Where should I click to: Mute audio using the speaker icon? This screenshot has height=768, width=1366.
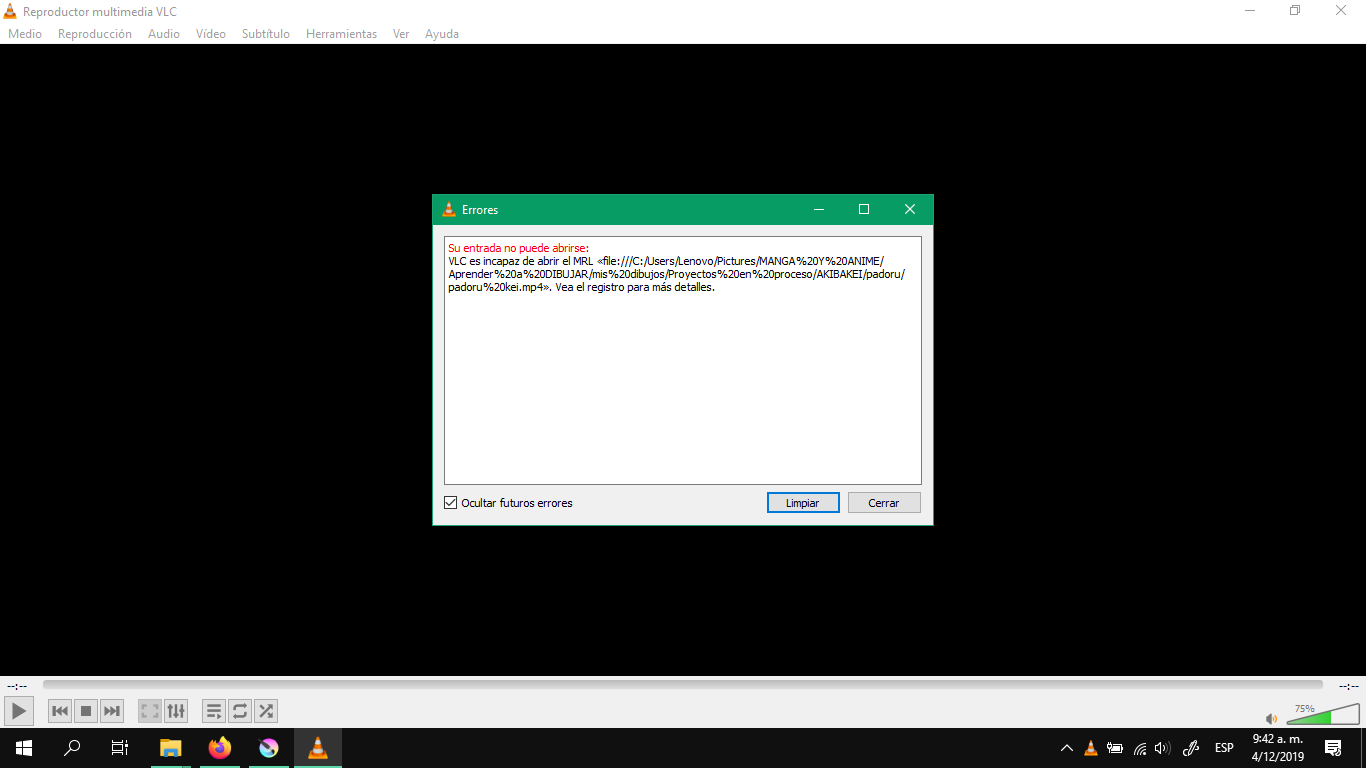pyautogui.click(x=1271, y=718)
